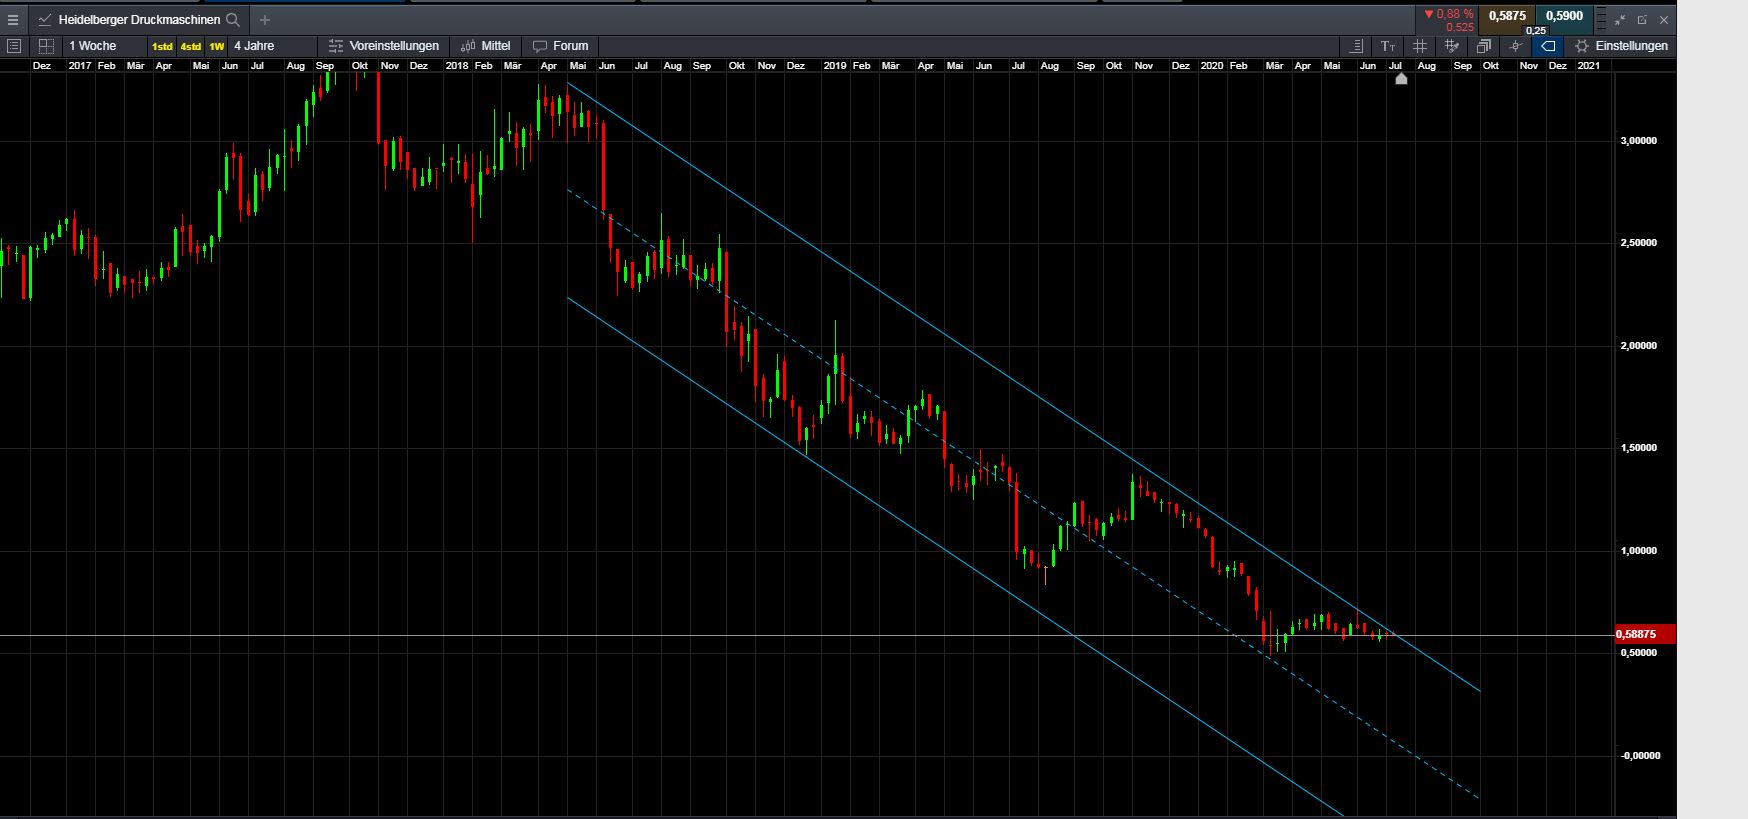Toggle the crosshair cursor icon
The image size is (1748, 819).
(x=1516, y=46)
